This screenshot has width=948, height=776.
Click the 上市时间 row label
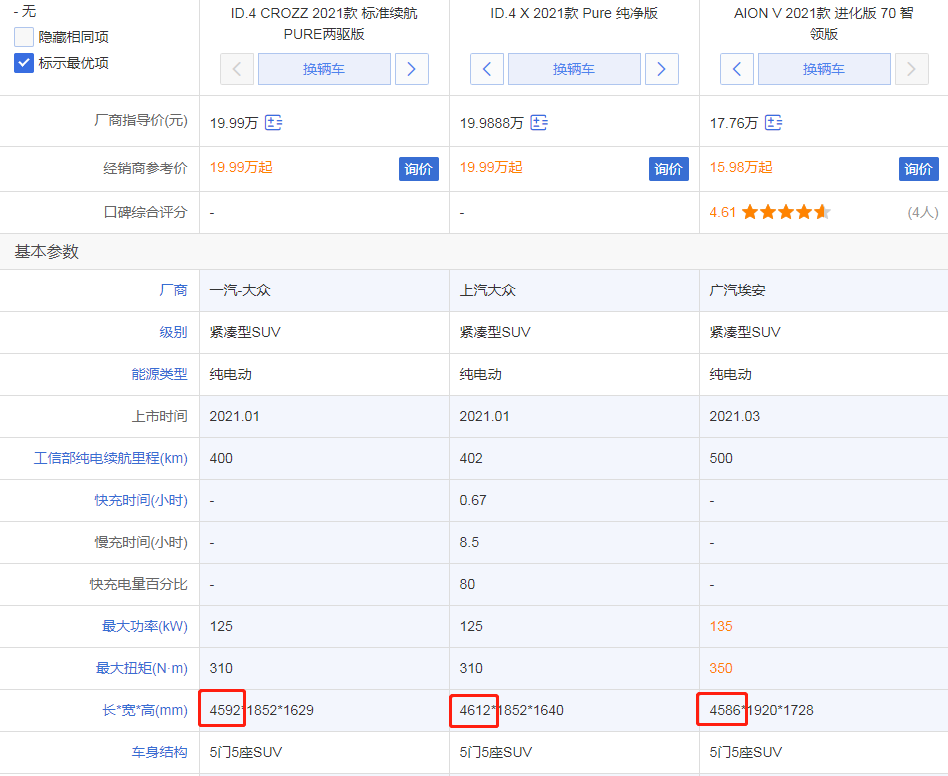click(160, 416)
